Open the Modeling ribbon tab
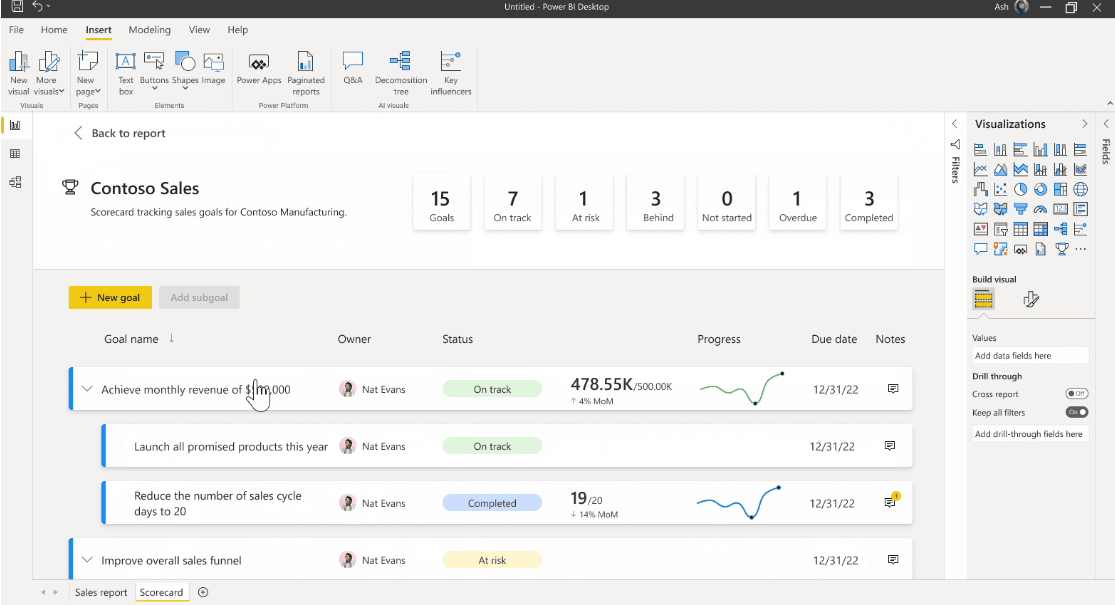This screenshot has width=1115, height=605. [x=149, y=30]
